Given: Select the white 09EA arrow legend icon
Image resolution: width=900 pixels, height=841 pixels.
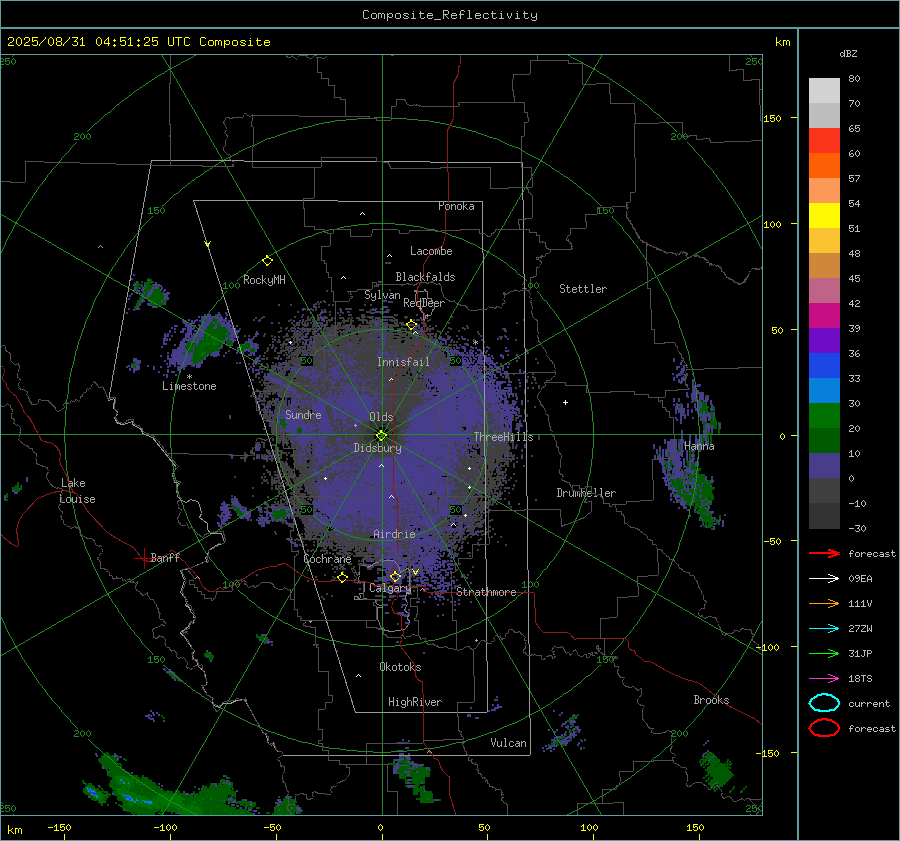Looking at the screenshot, I should (x=824, y=579).
